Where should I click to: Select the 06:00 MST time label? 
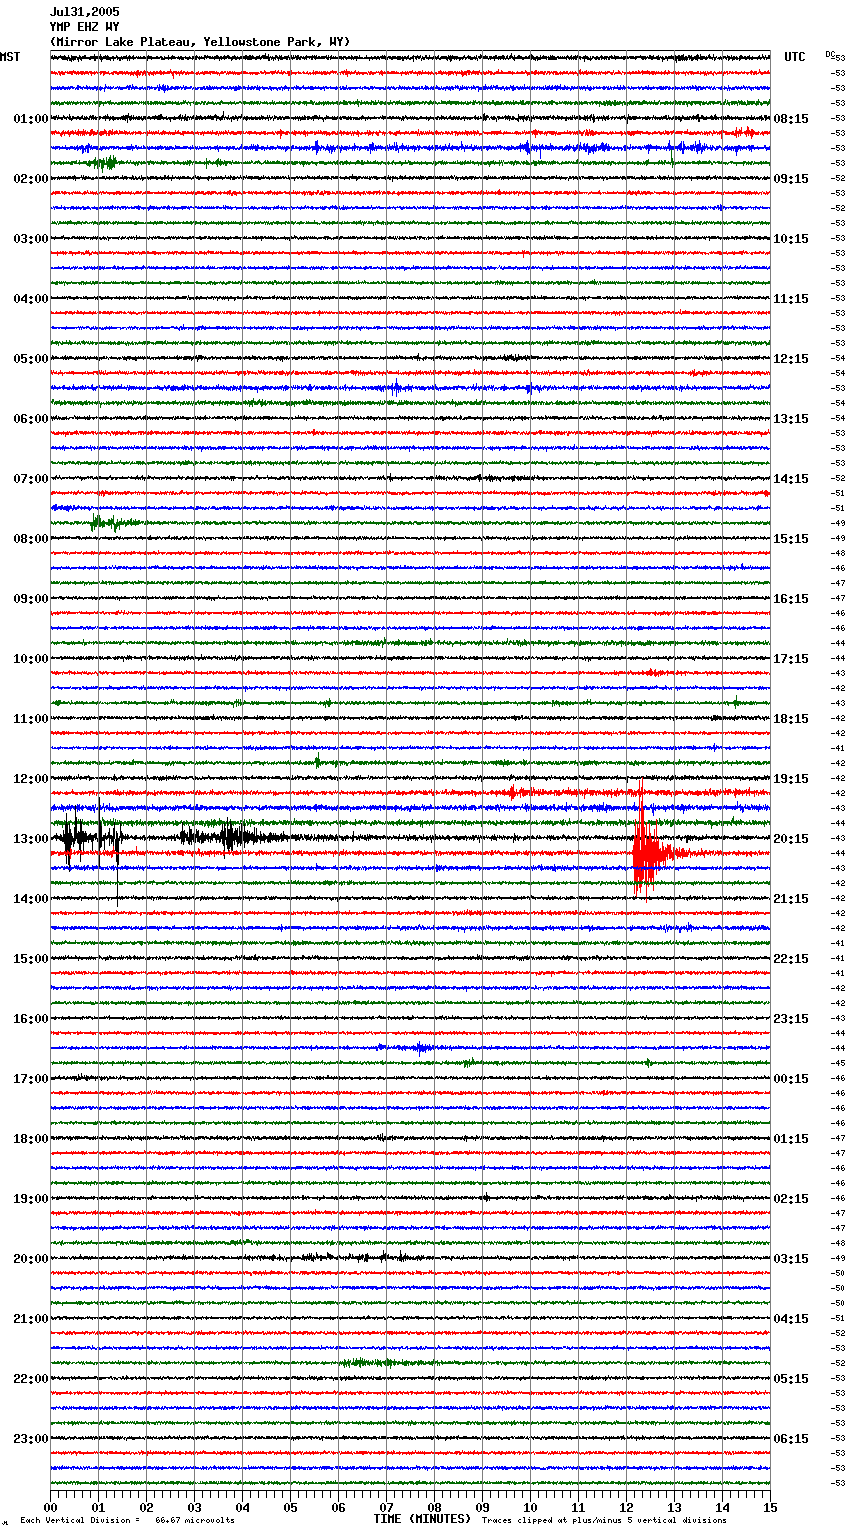coord(31,419)
